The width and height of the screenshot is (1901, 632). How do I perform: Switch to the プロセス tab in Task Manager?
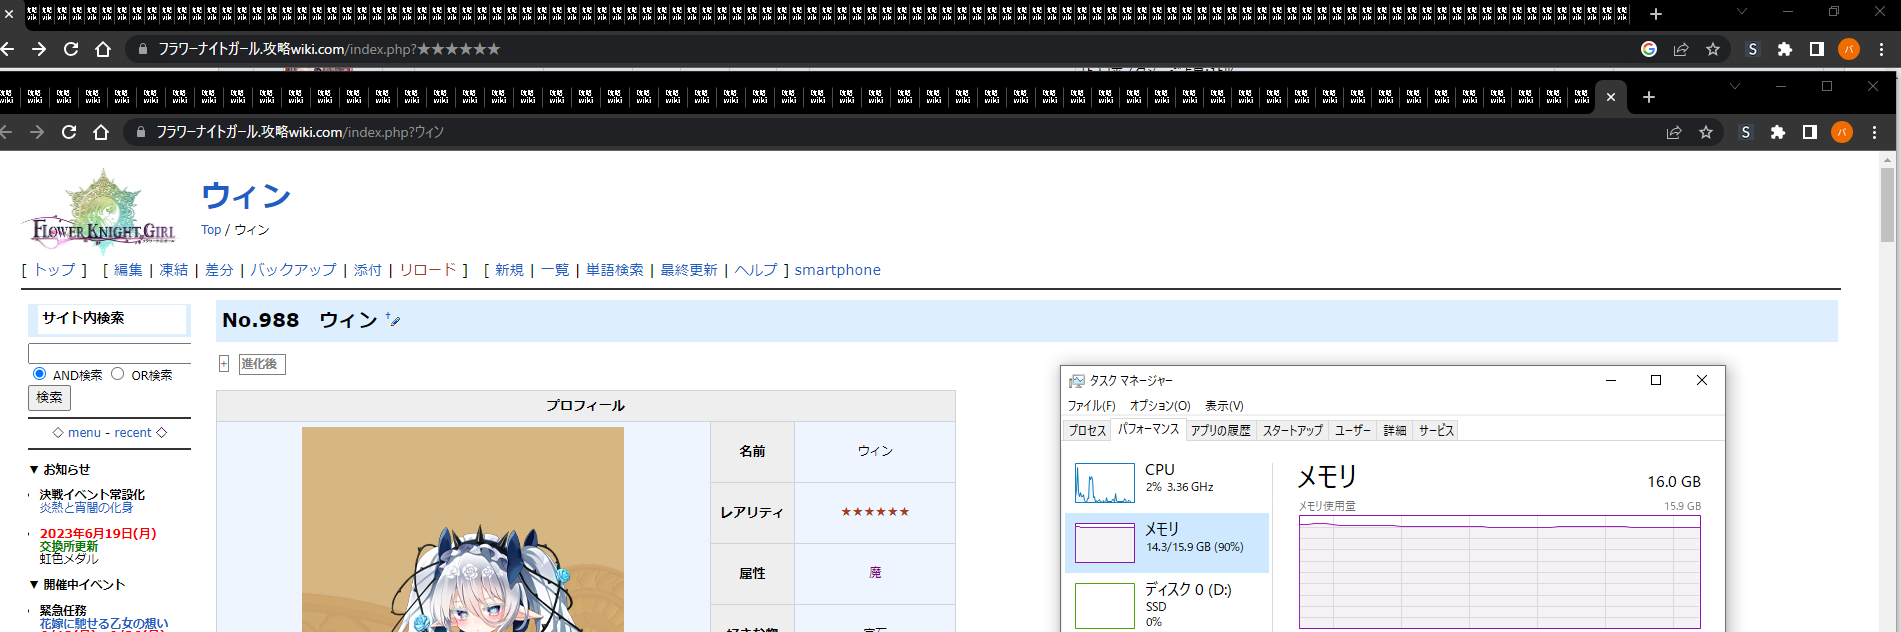tap(1087, 430)
